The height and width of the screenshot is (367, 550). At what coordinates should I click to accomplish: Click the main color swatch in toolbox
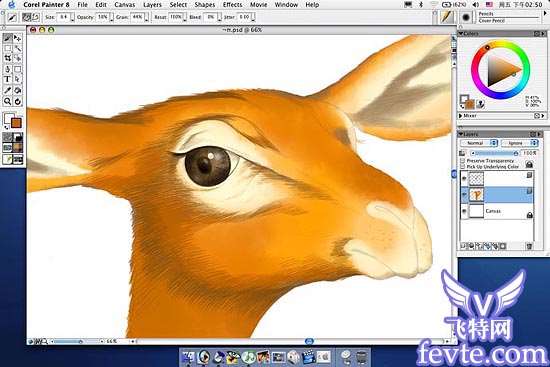click(x=16, y=123)
